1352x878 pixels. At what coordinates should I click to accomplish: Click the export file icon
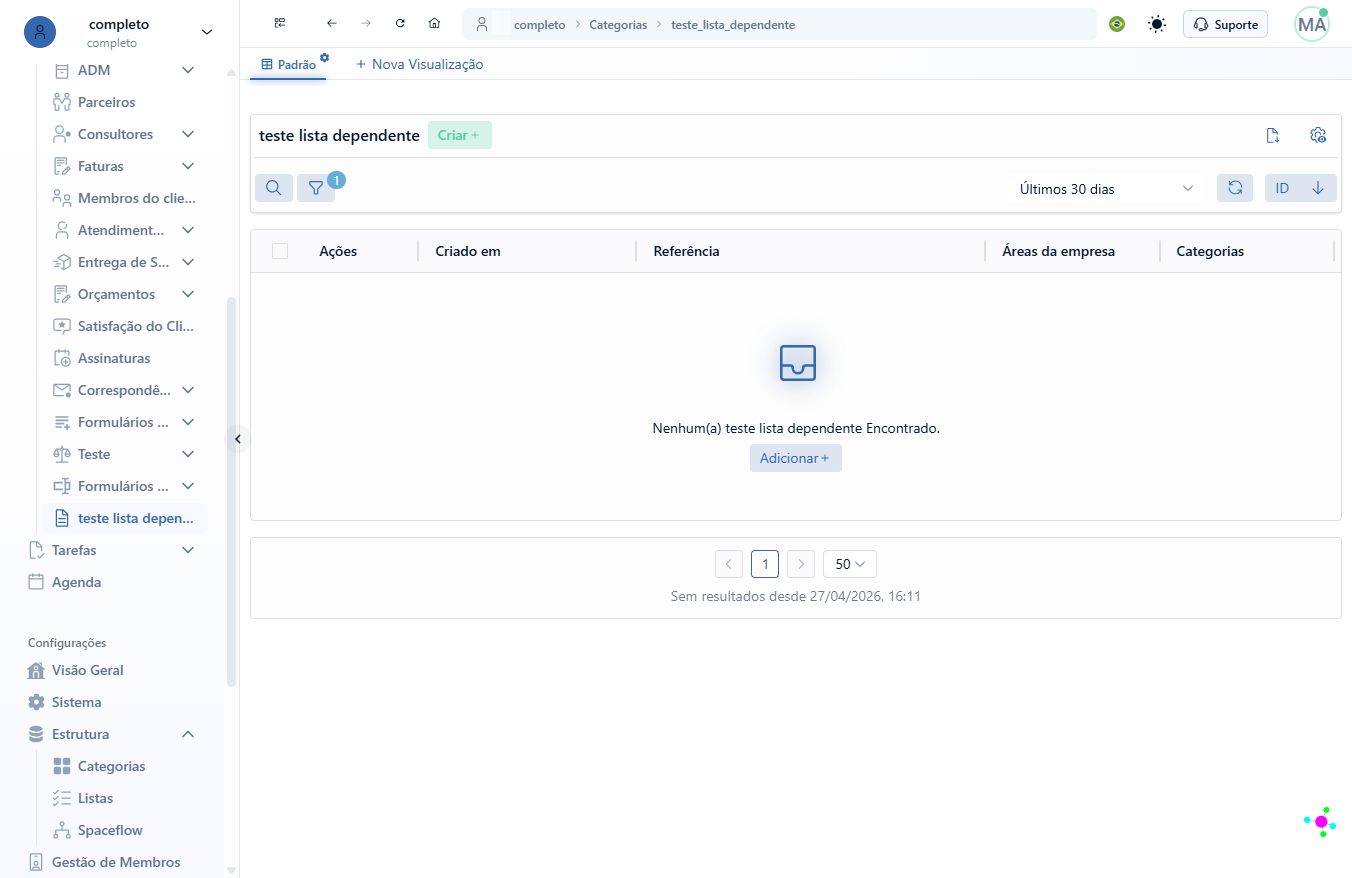click(1273, 135)
